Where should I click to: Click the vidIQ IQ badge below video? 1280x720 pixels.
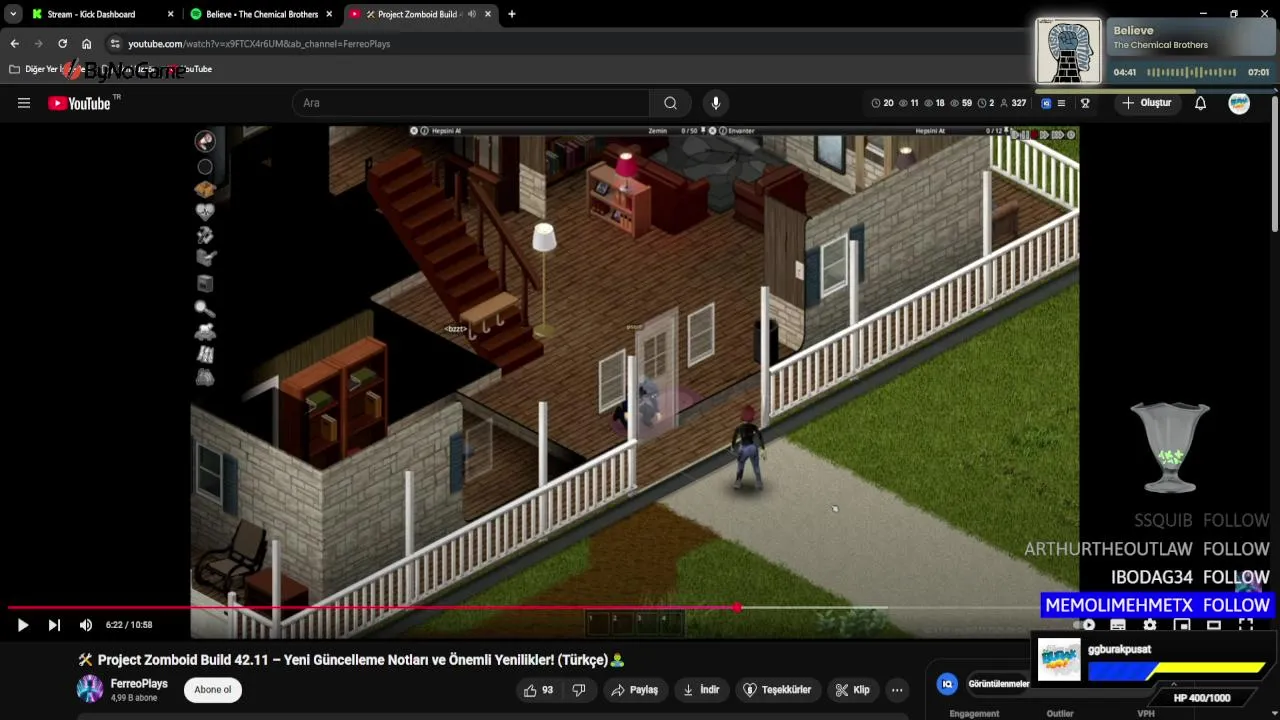click(946, 684)
